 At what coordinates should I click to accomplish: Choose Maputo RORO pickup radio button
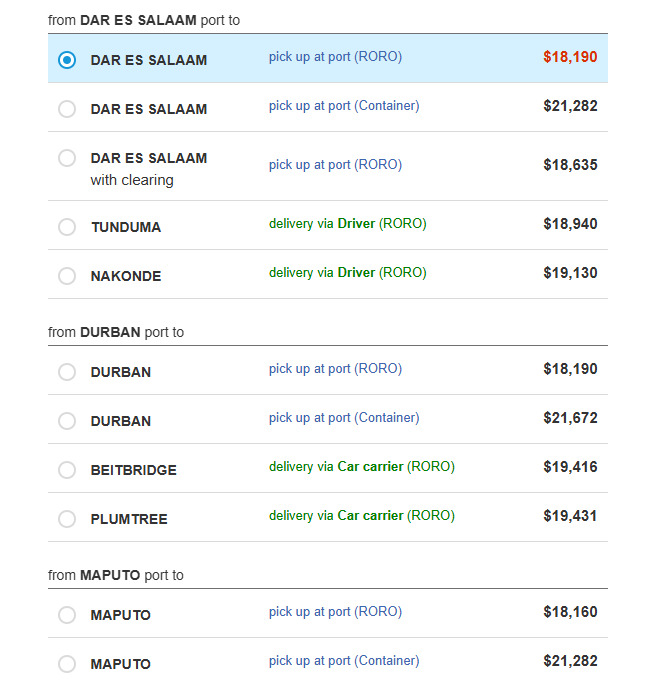tap(67, 615)
